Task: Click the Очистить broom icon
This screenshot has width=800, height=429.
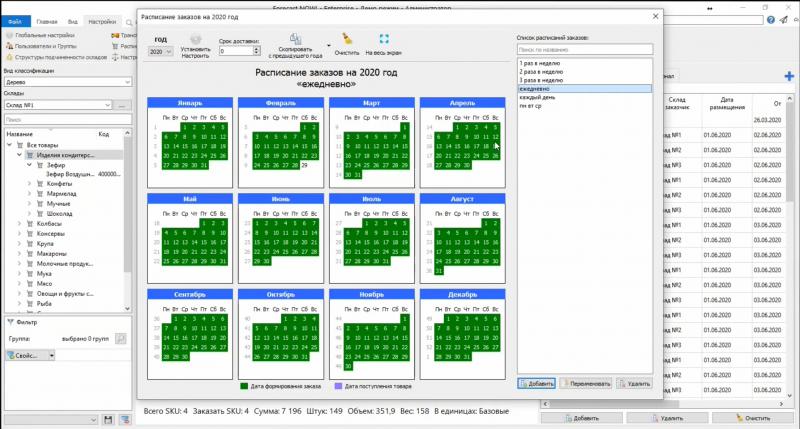Action: (x=346, y=39)
